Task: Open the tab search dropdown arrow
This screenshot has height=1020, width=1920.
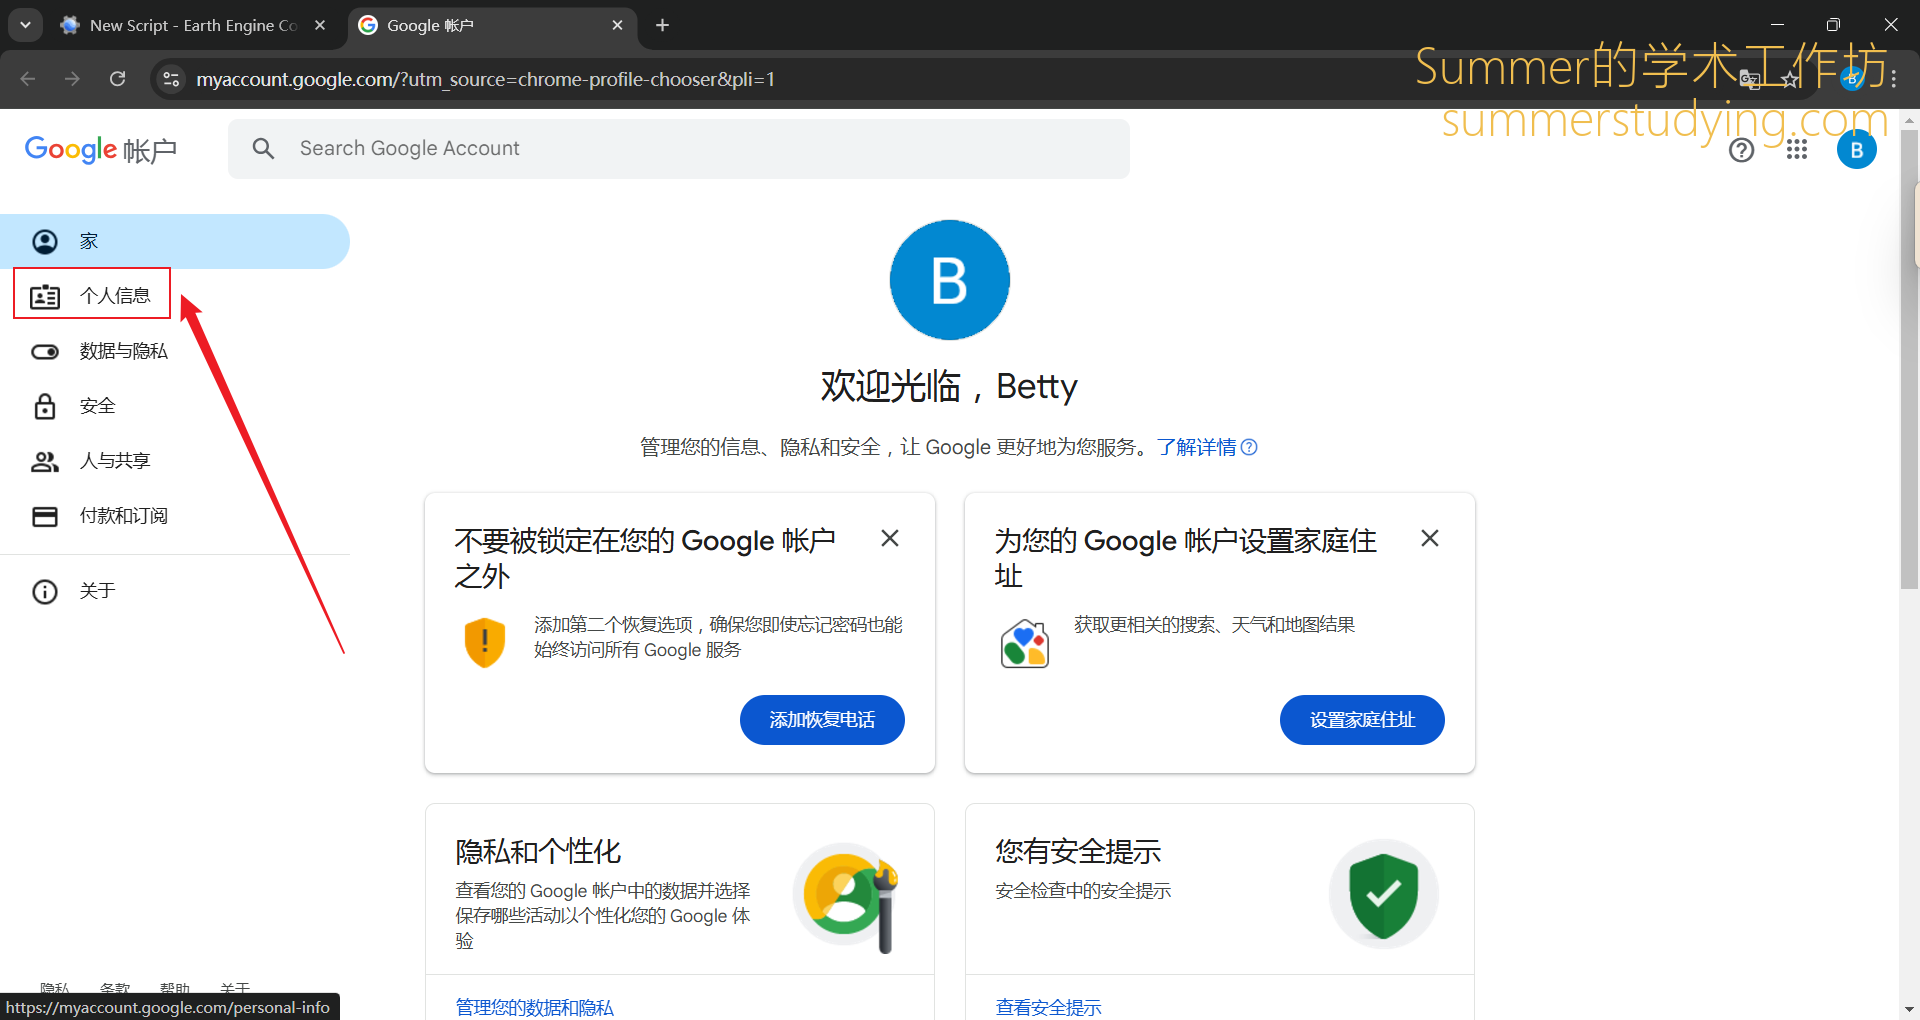Action: (25, 25)
